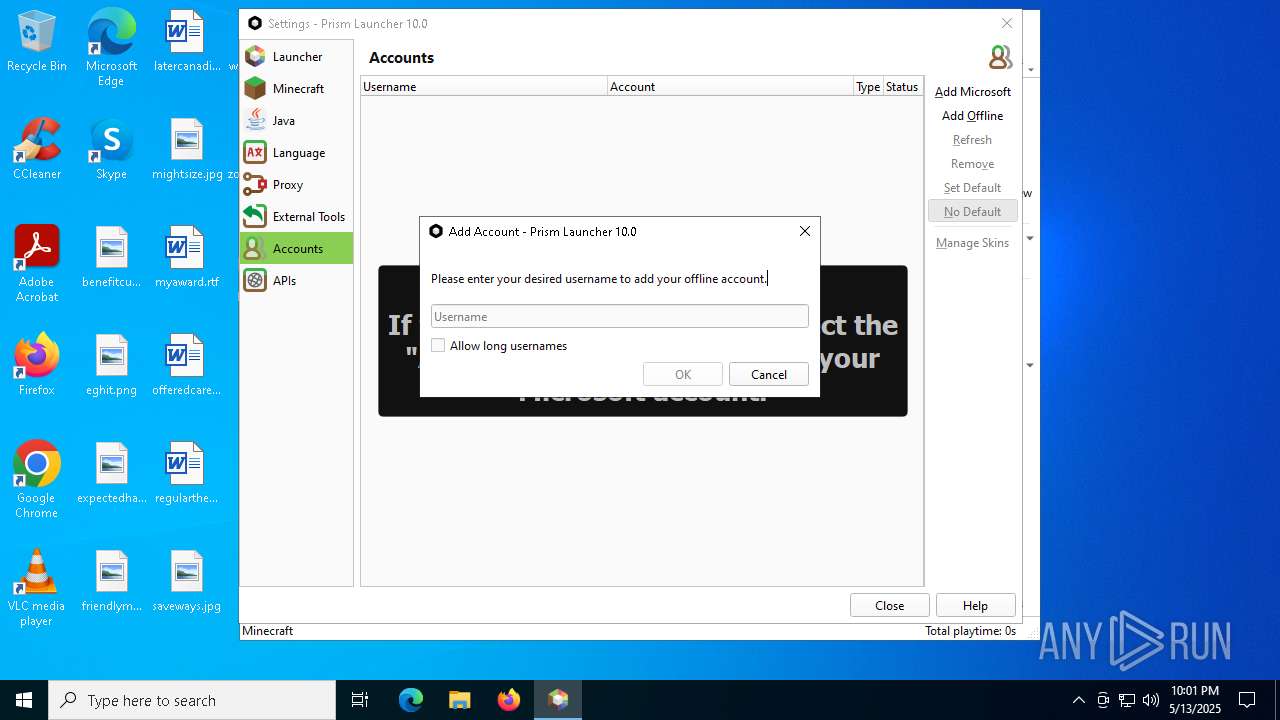1280x720 pixels.
Task: Open VLC media player desktop shortcut
Action: (37, 588)
